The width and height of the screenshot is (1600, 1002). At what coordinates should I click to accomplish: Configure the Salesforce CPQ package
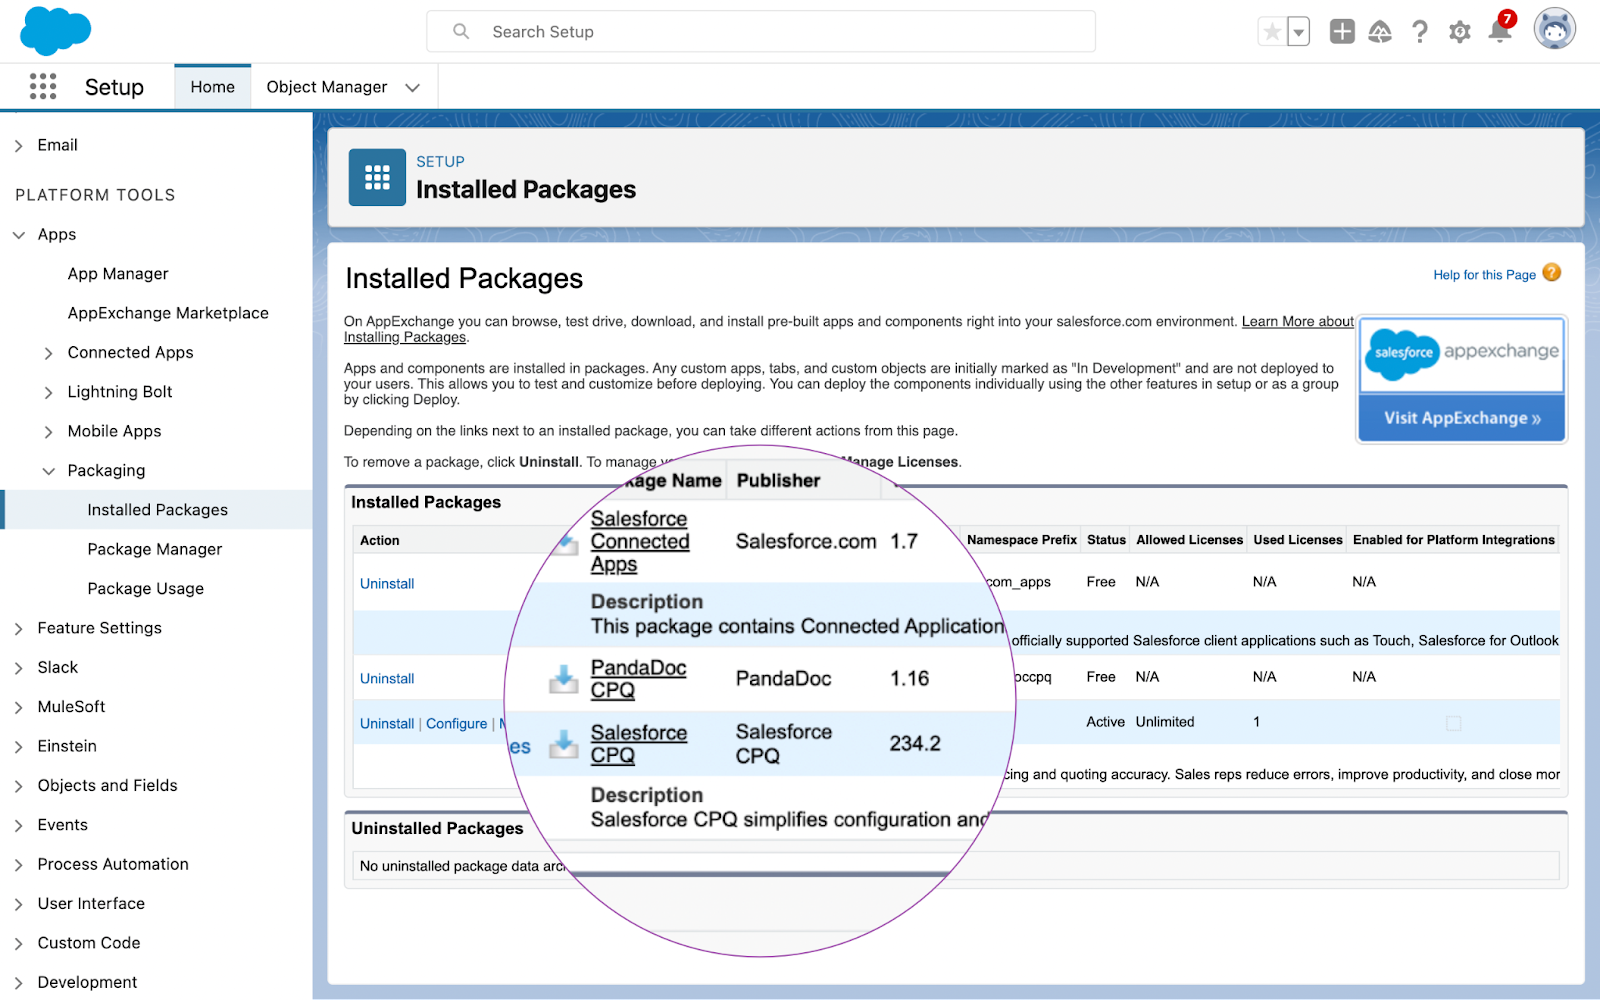tap(457, 724)
